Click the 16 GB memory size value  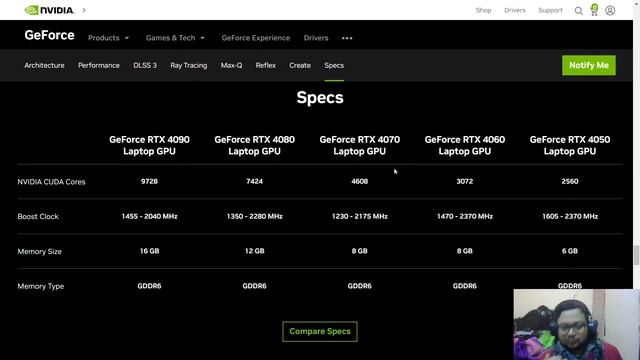point(149,251)
